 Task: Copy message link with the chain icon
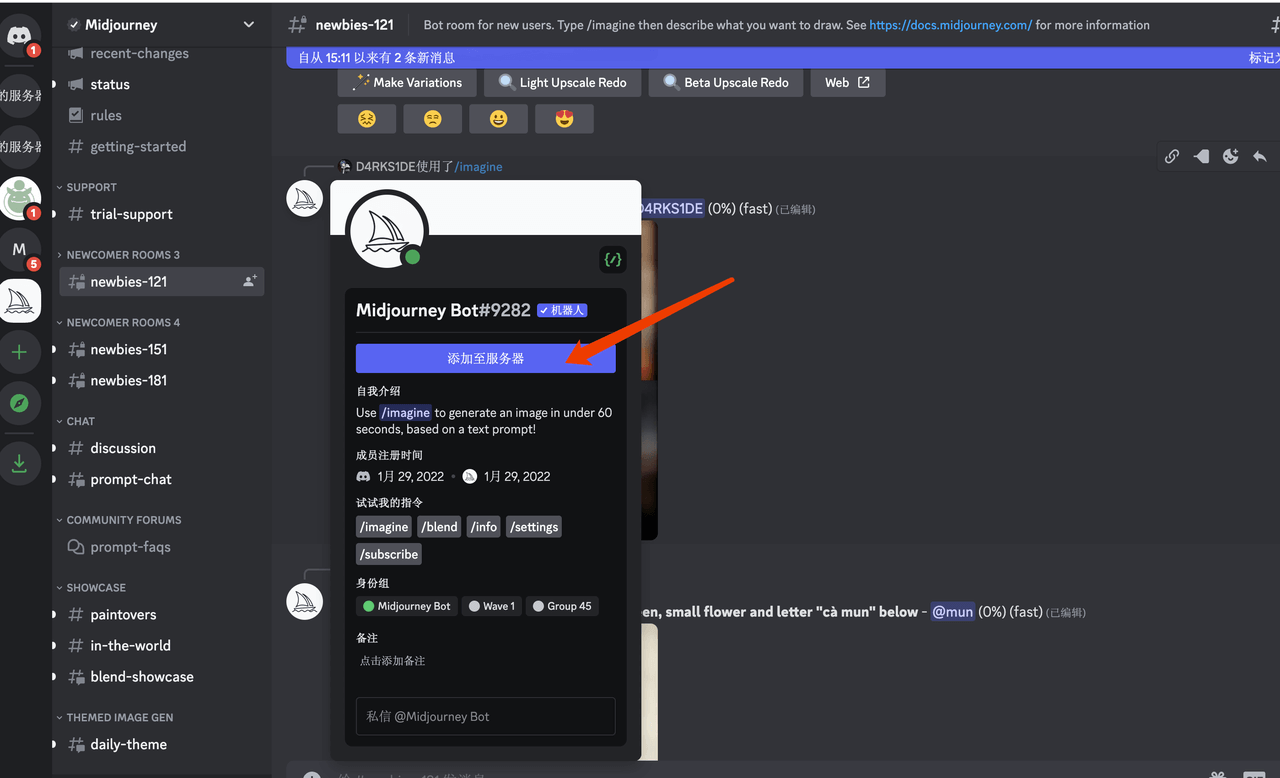point(1172,156)
